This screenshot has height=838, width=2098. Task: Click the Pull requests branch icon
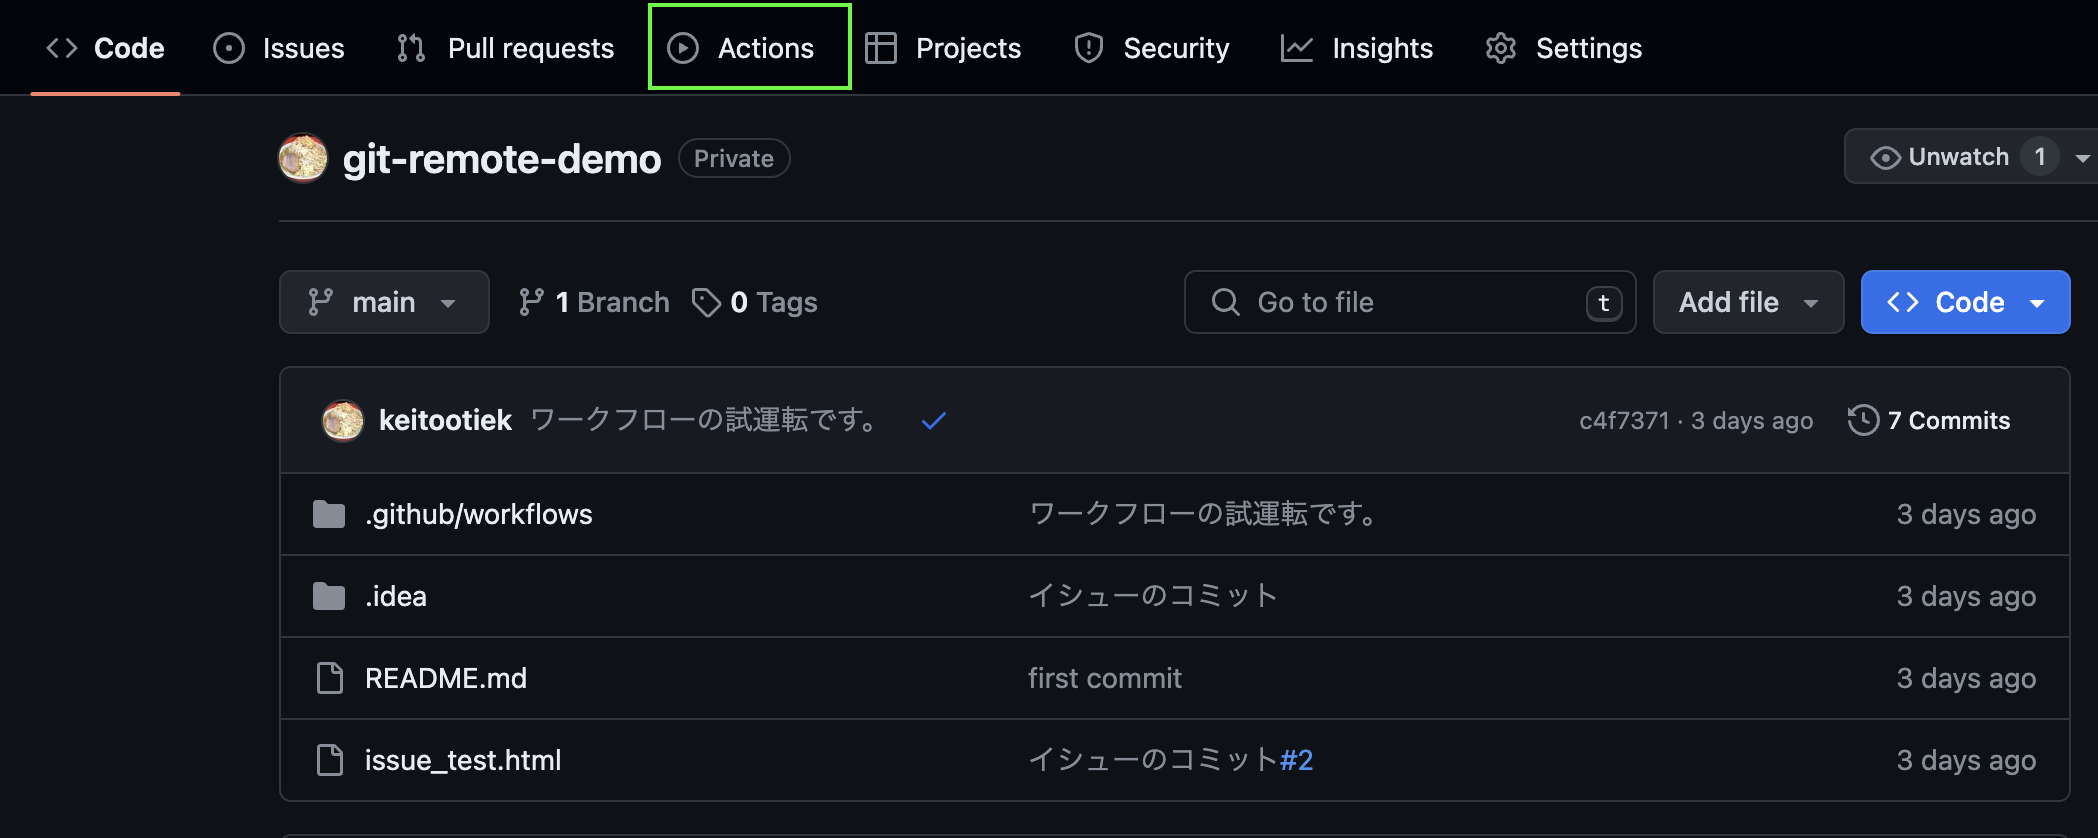[x=410, y=47]
